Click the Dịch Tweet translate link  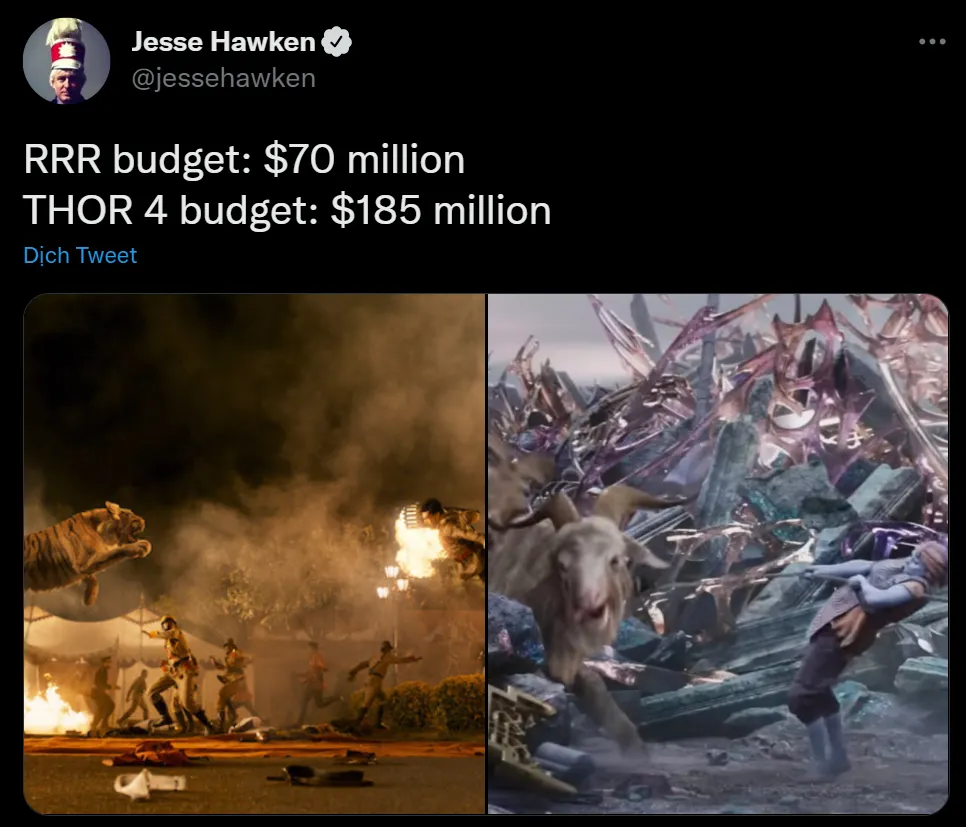(x=80, y=255)
